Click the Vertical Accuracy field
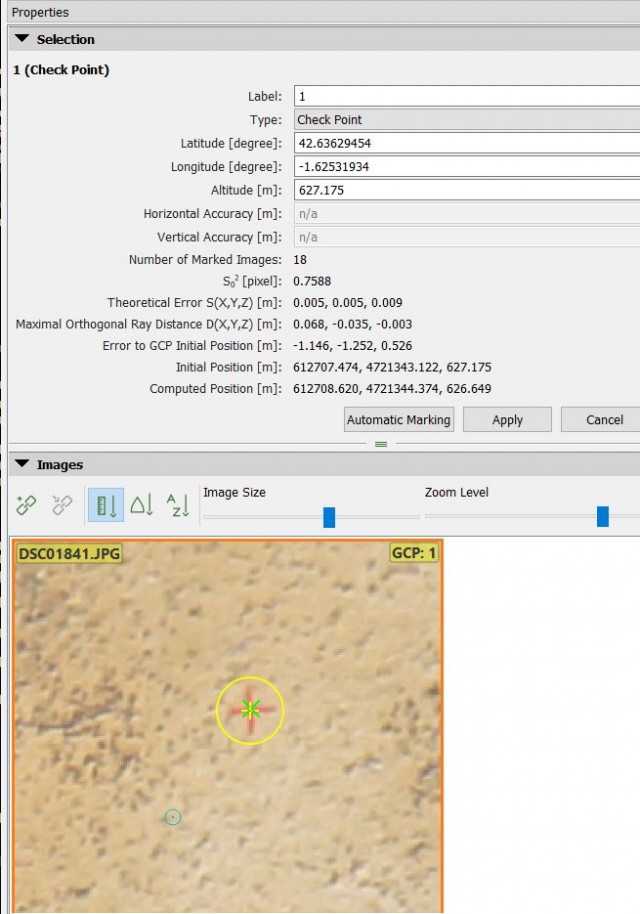 pos(467,237)
